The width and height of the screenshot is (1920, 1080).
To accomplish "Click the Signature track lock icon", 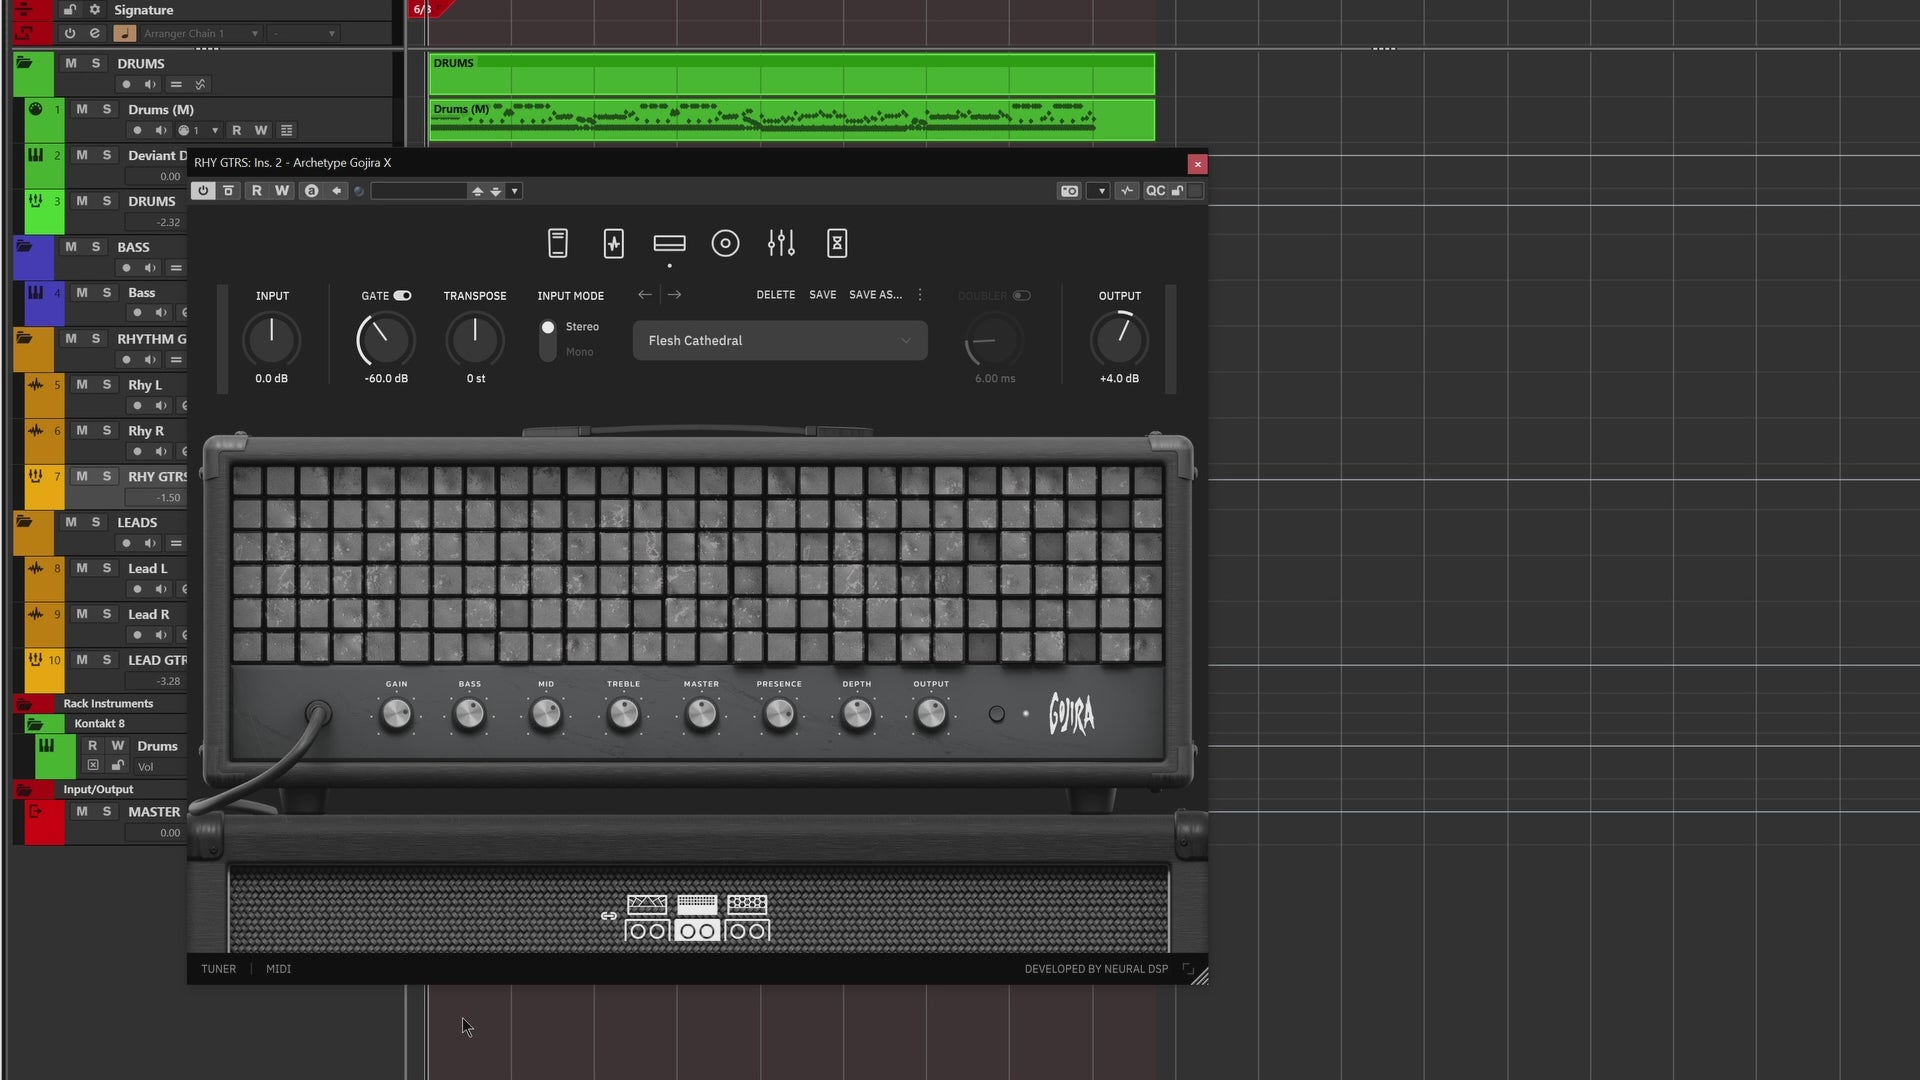I will coord(69,10).
